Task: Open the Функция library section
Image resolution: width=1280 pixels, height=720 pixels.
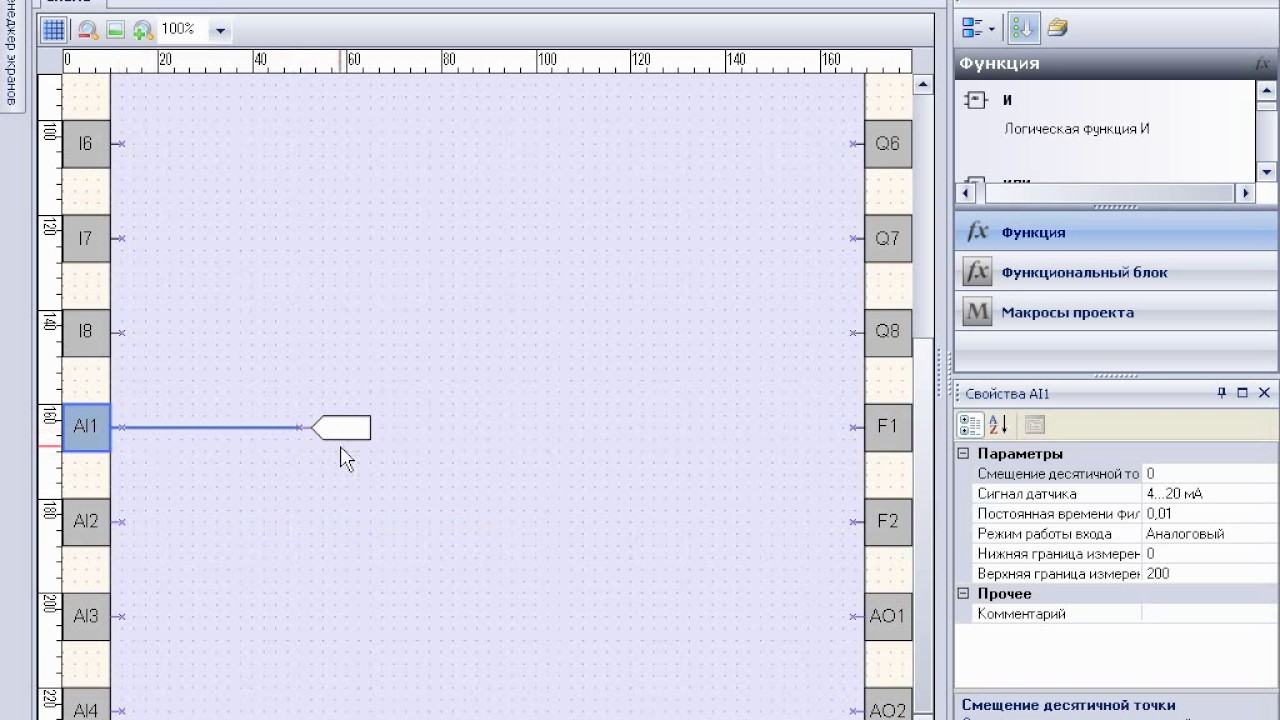Action: coord(1116,232)
